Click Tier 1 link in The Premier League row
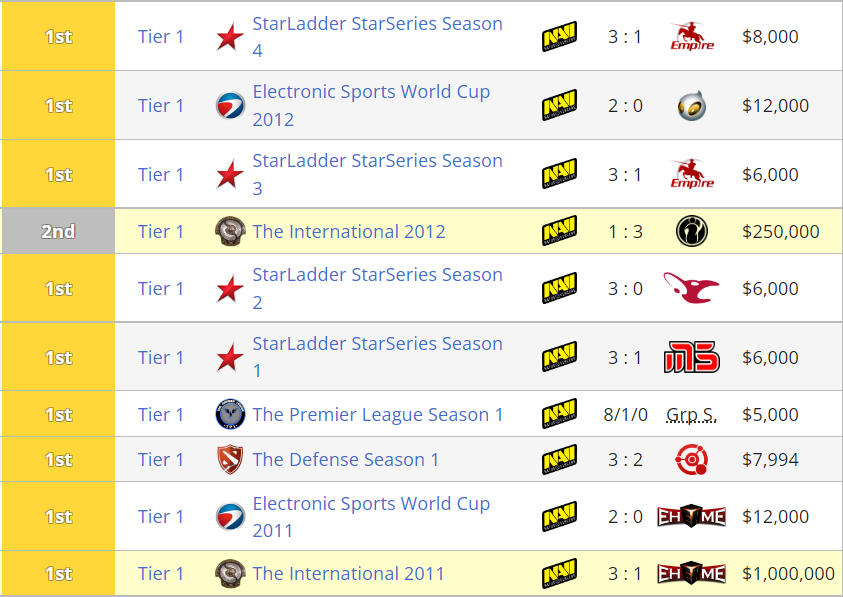The image size is (843, 597). [x=161, y=415]
